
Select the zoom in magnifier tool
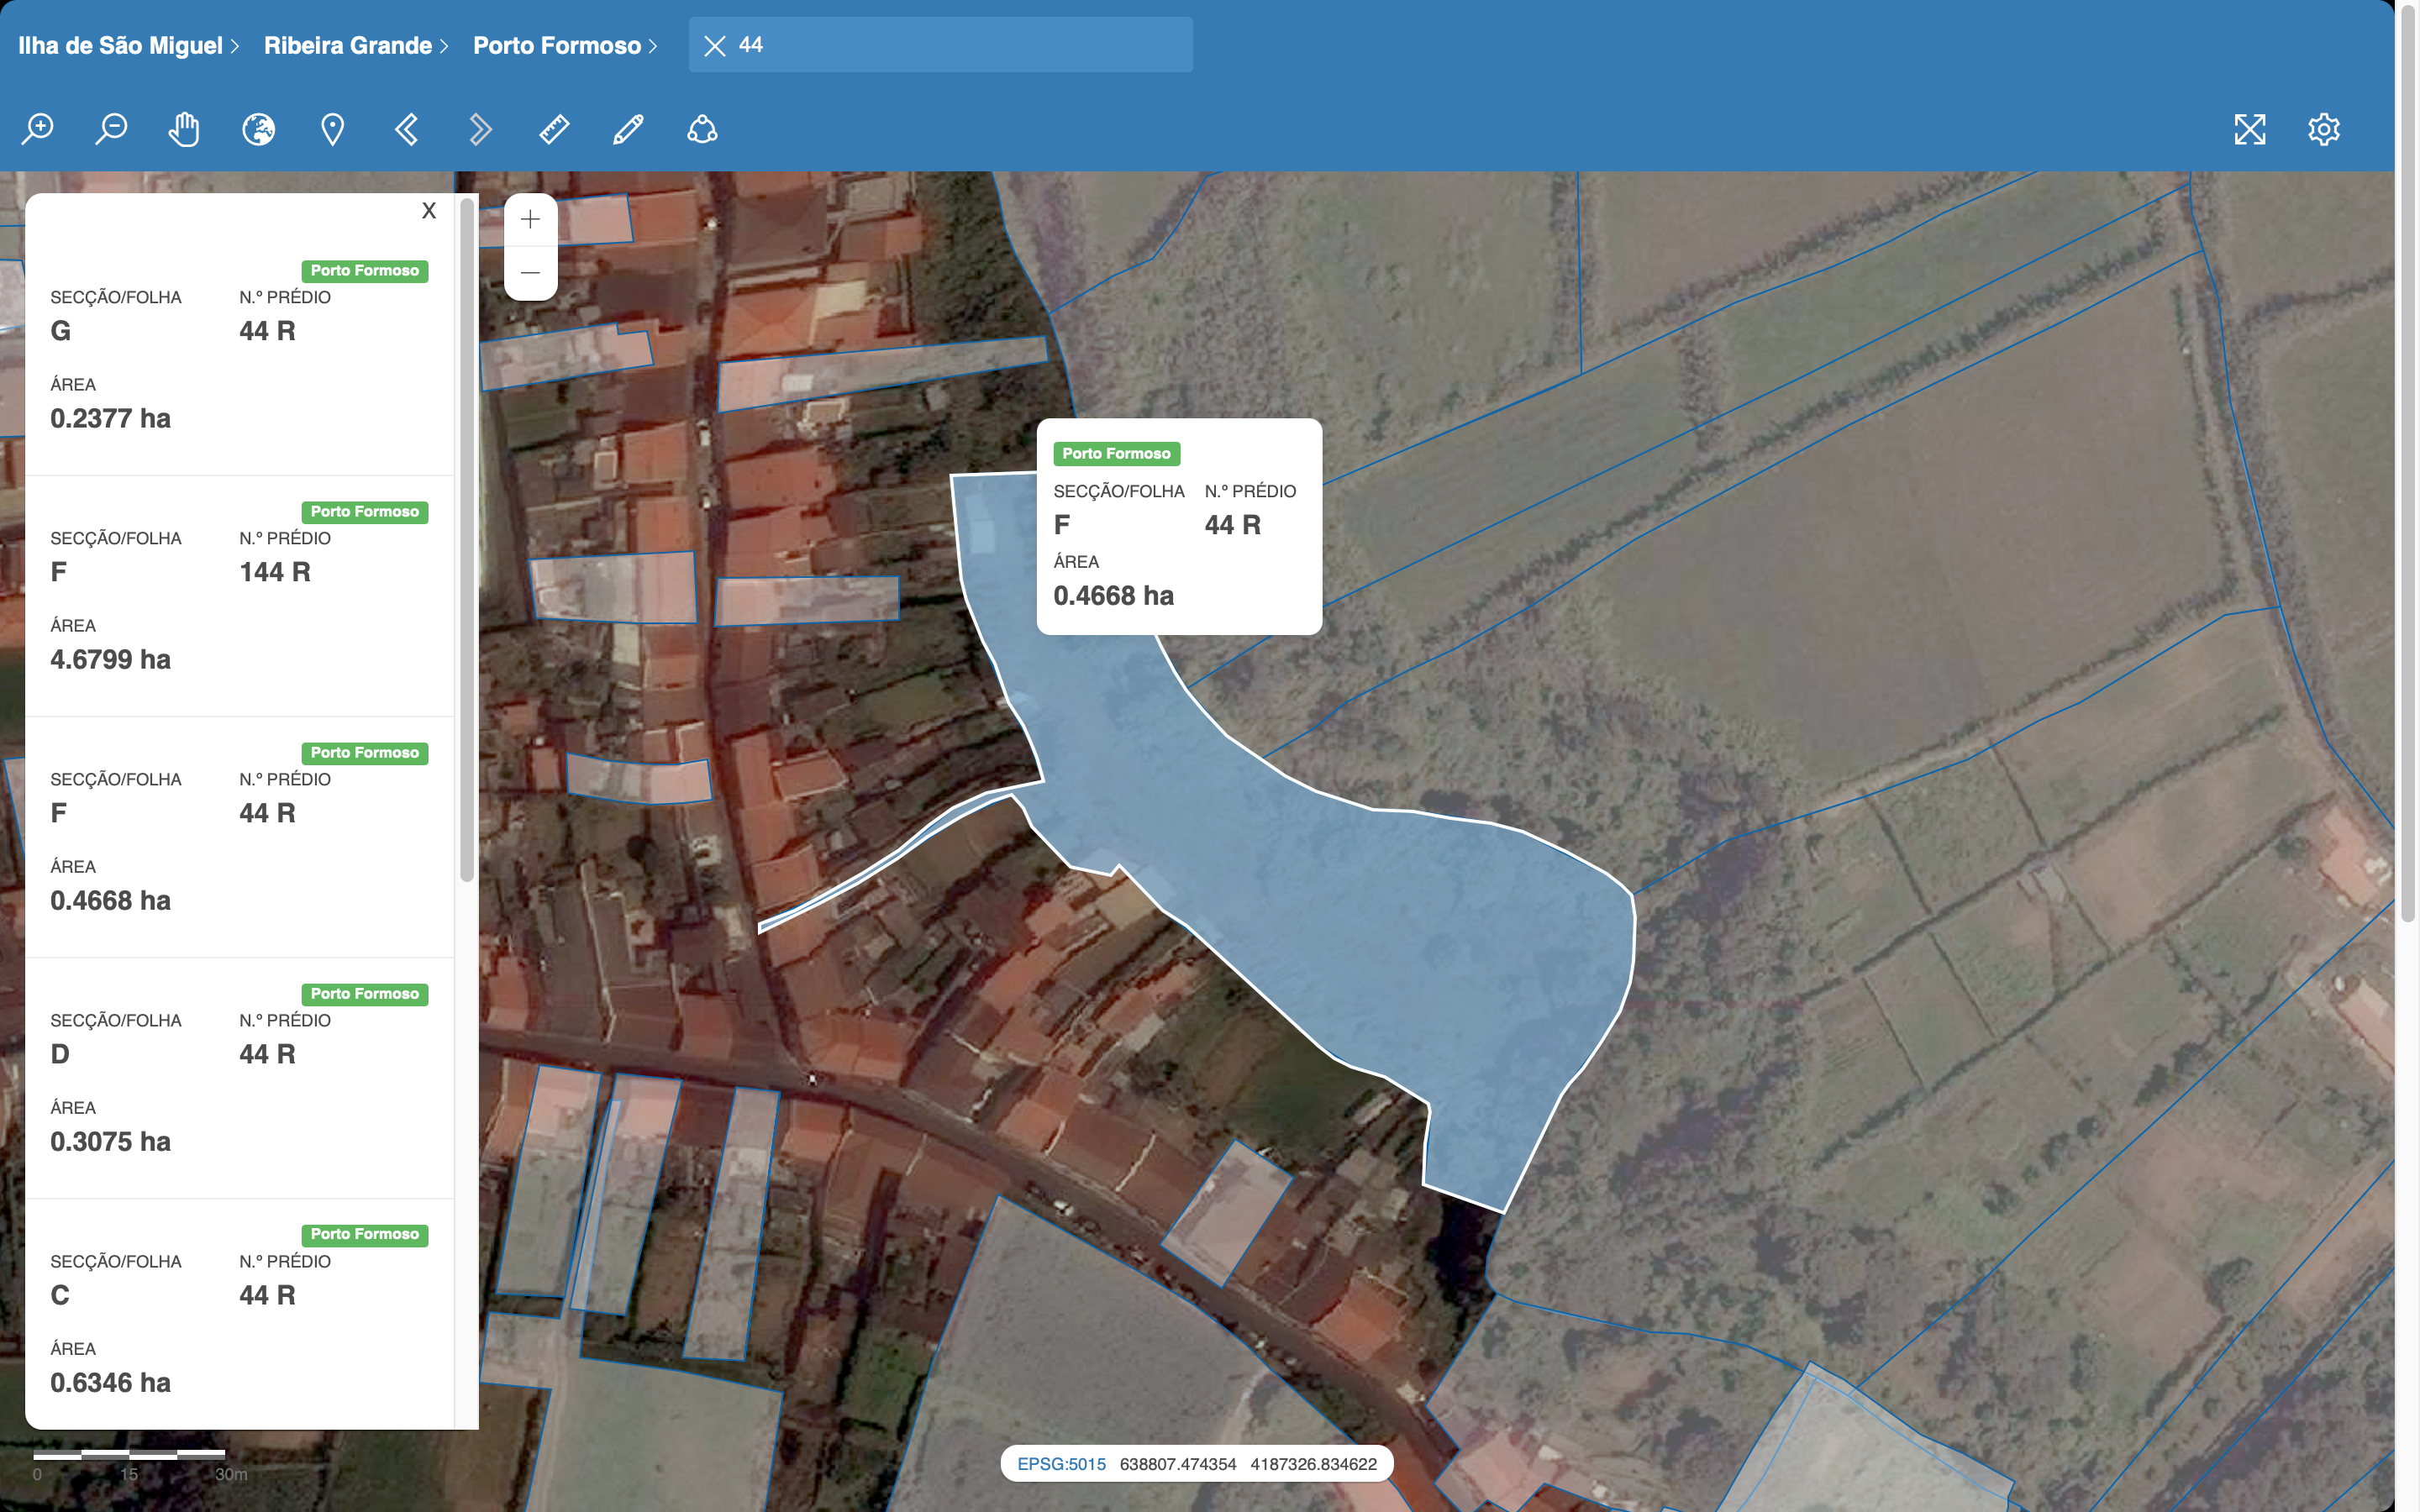(38, 129)
